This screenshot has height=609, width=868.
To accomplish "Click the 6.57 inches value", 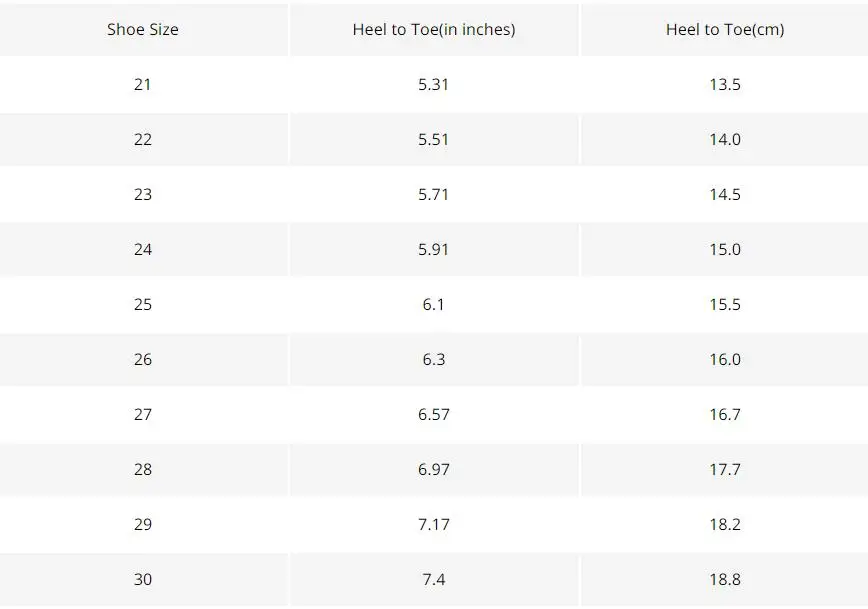I will click(x=433, y=414).
